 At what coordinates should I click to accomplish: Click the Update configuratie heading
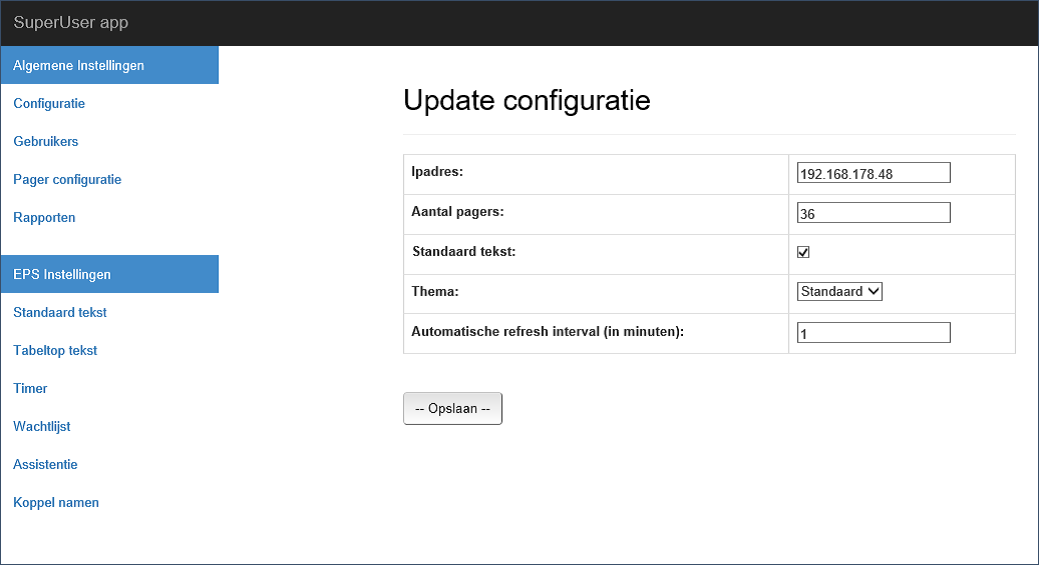pyautogui.click(x=526, y=100)
